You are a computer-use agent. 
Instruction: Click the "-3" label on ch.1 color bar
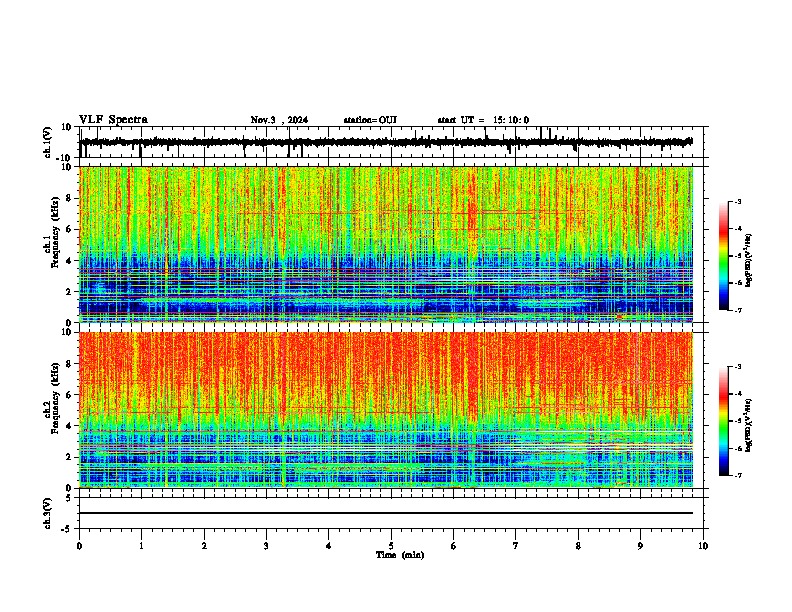(737, 201)
